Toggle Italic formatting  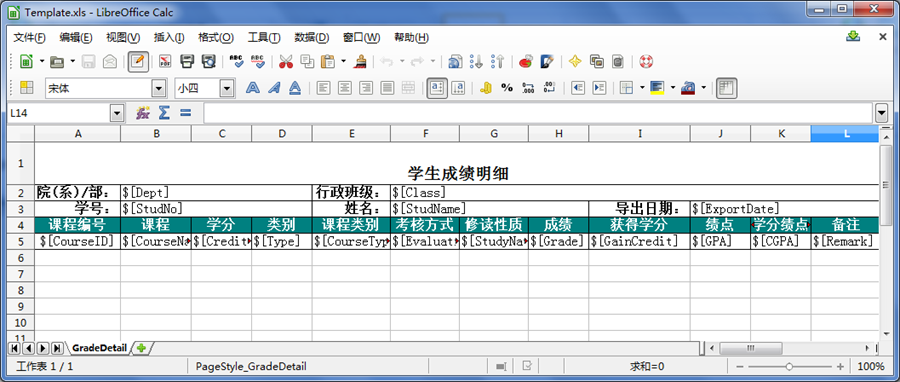tap(274, 88)
